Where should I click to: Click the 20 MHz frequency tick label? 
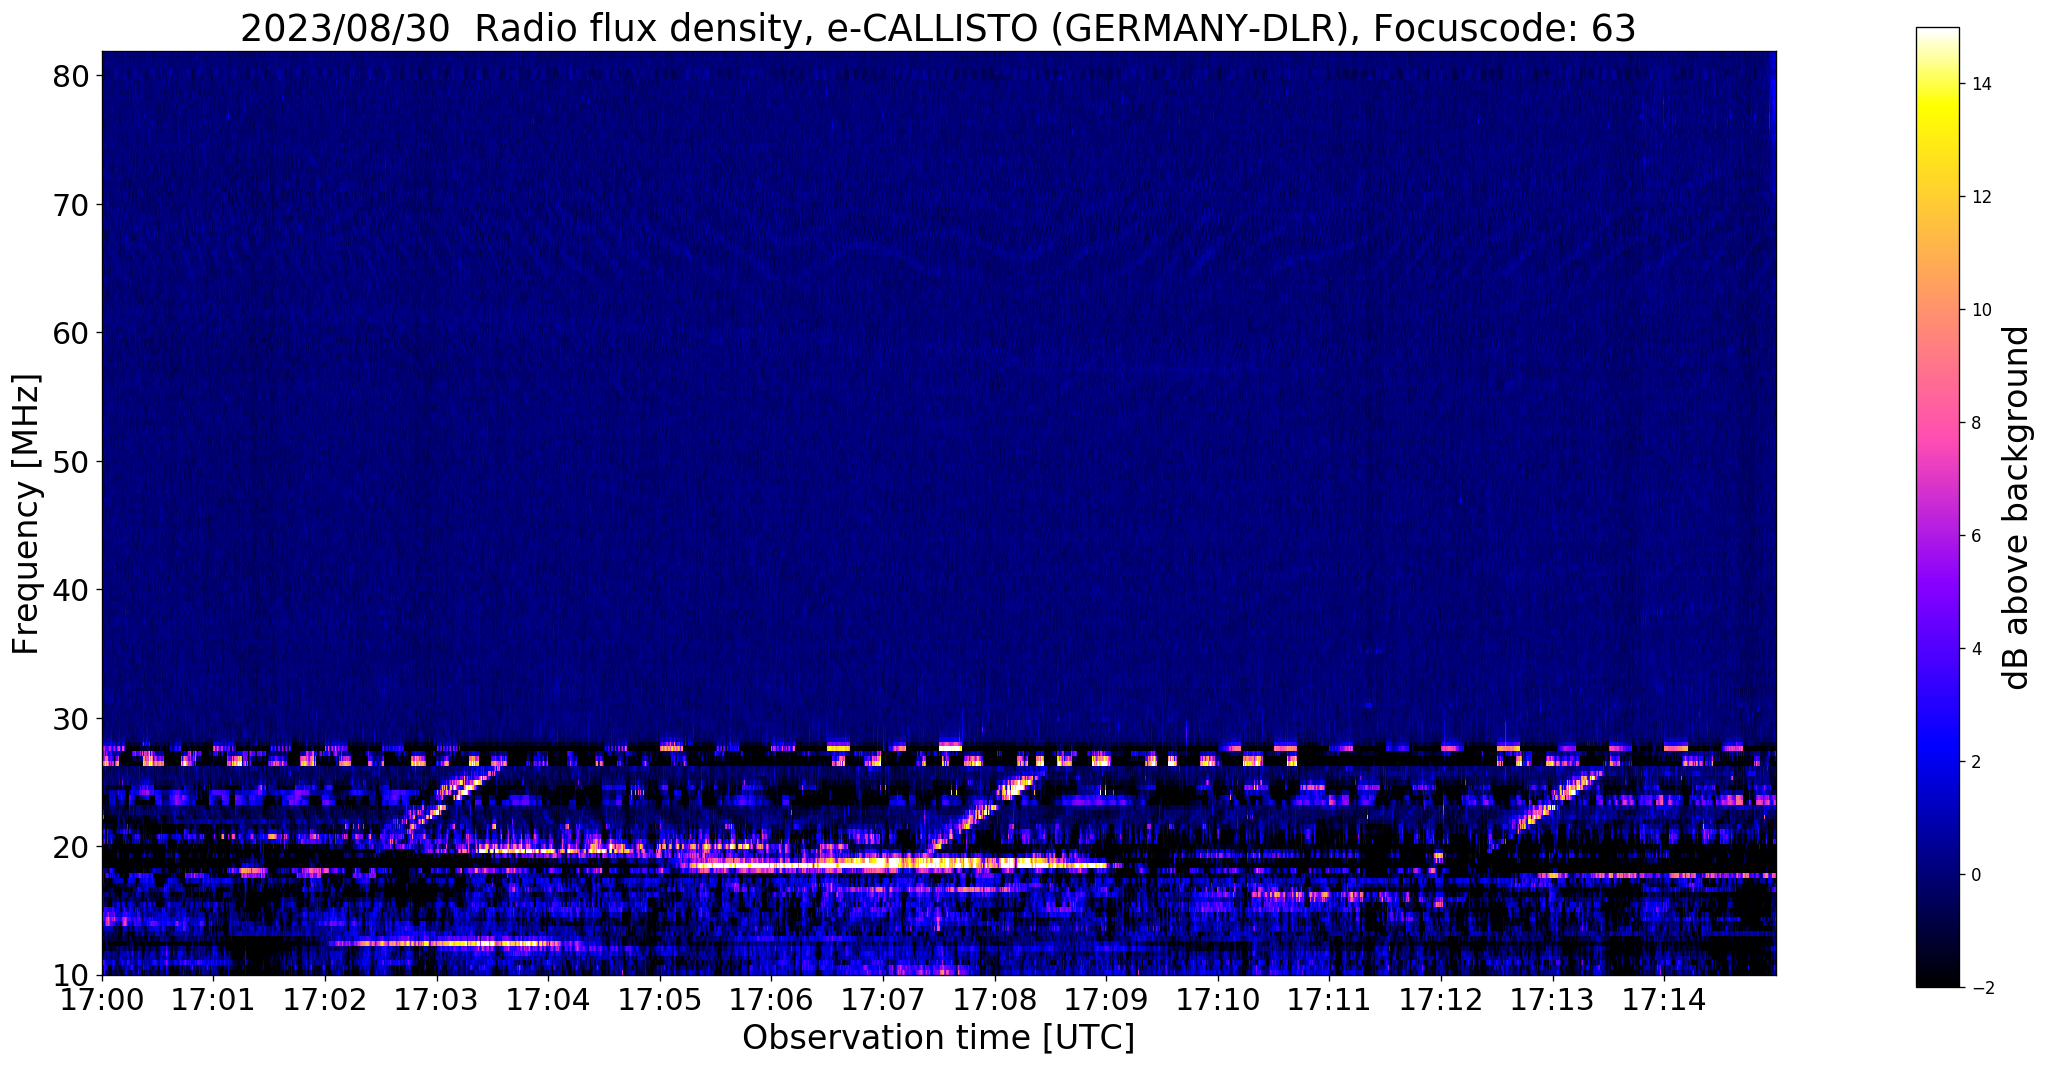[73, 847]
